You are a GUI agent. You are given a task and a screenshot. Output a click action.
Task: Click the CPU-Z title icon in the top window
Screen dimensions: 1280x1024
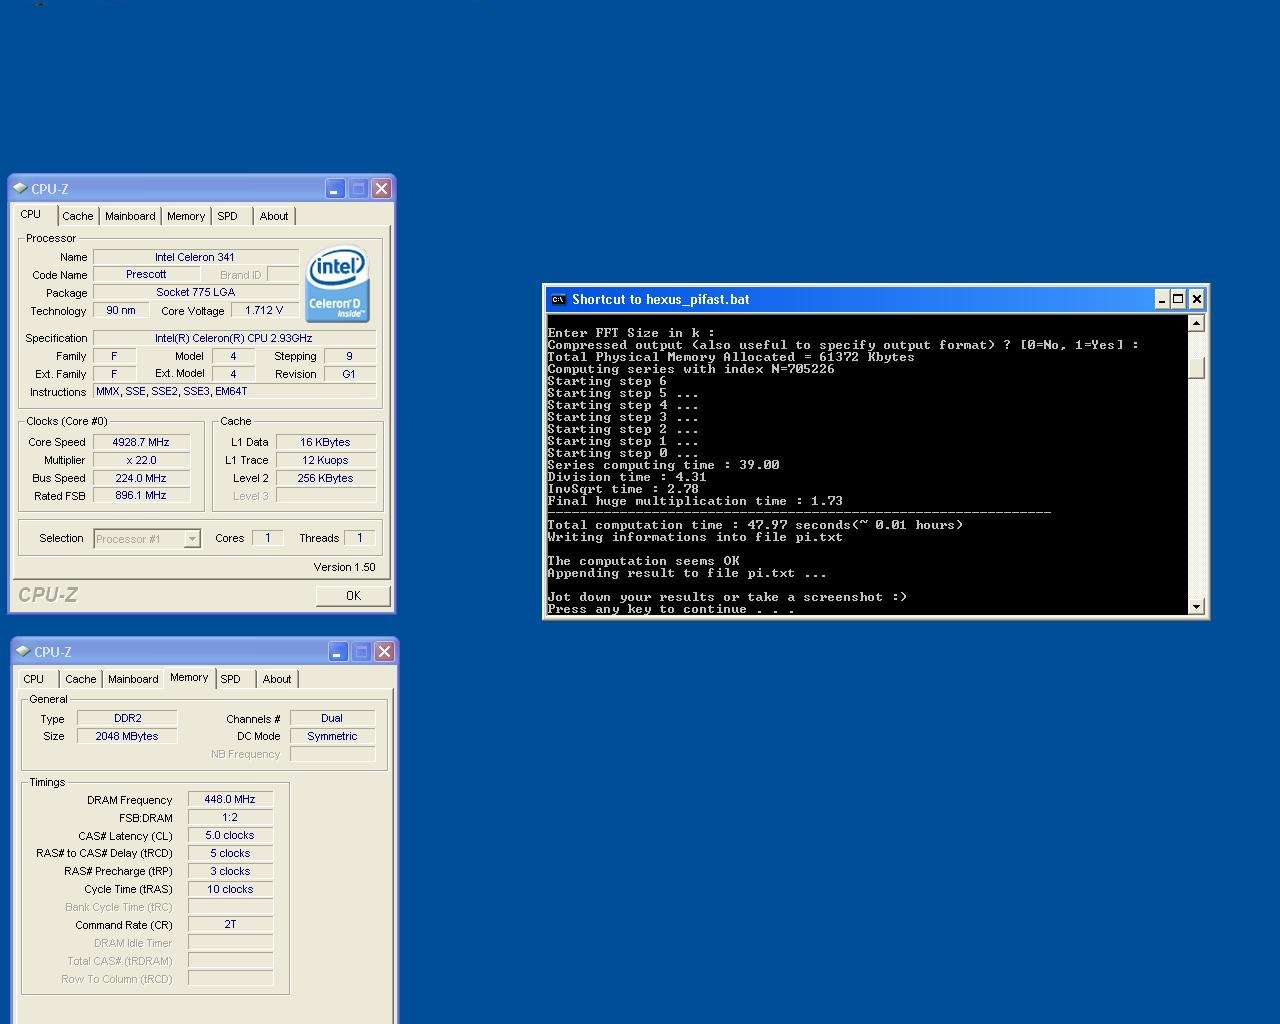(x=20, y=188)
